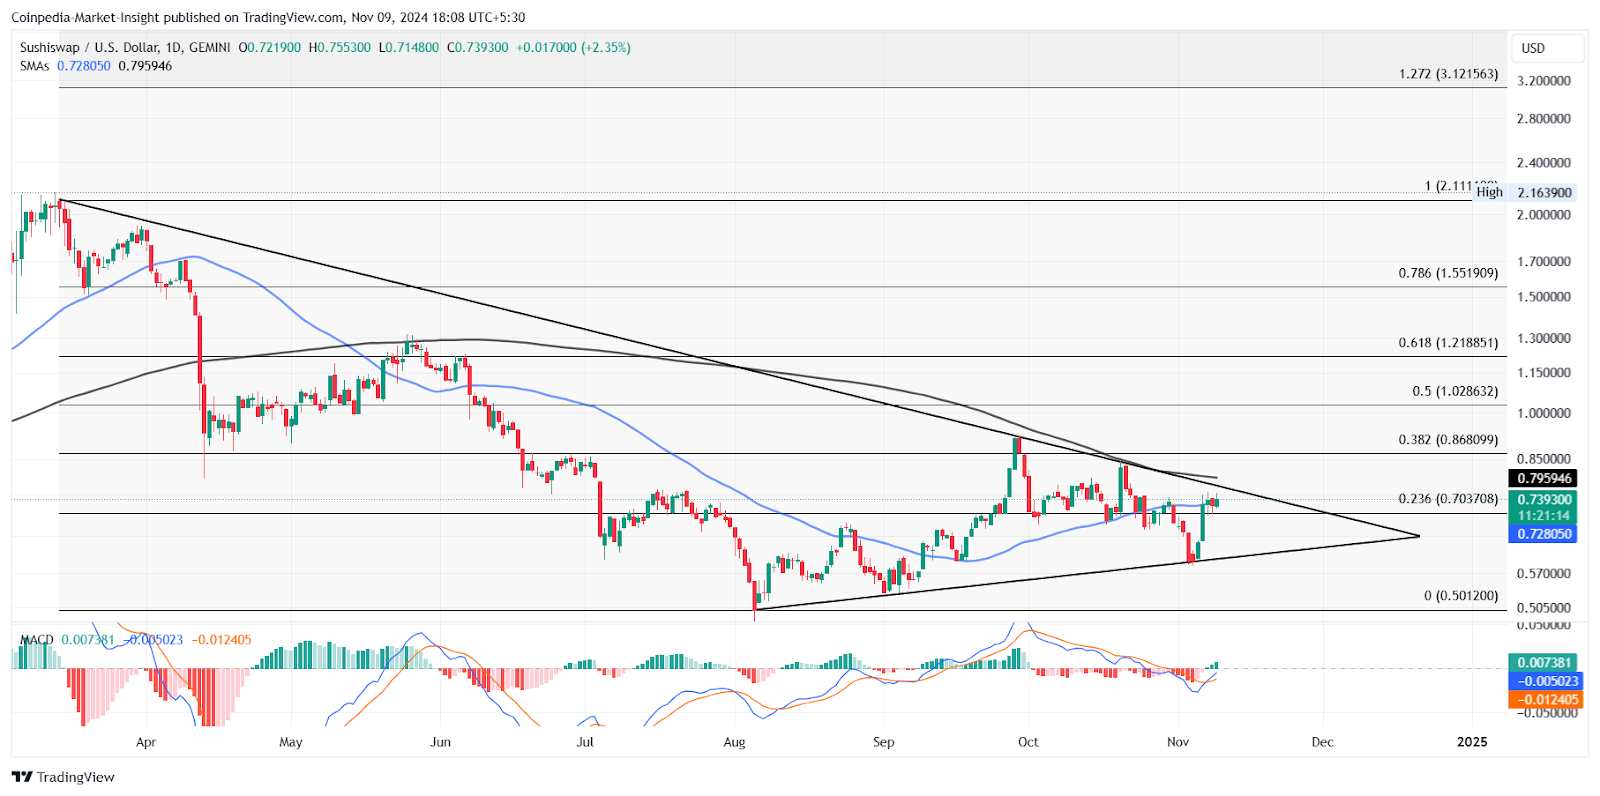Click the 2.400000 price axis label
The width and height of the screenshot is (1600, 796).
pos(1544,163)
